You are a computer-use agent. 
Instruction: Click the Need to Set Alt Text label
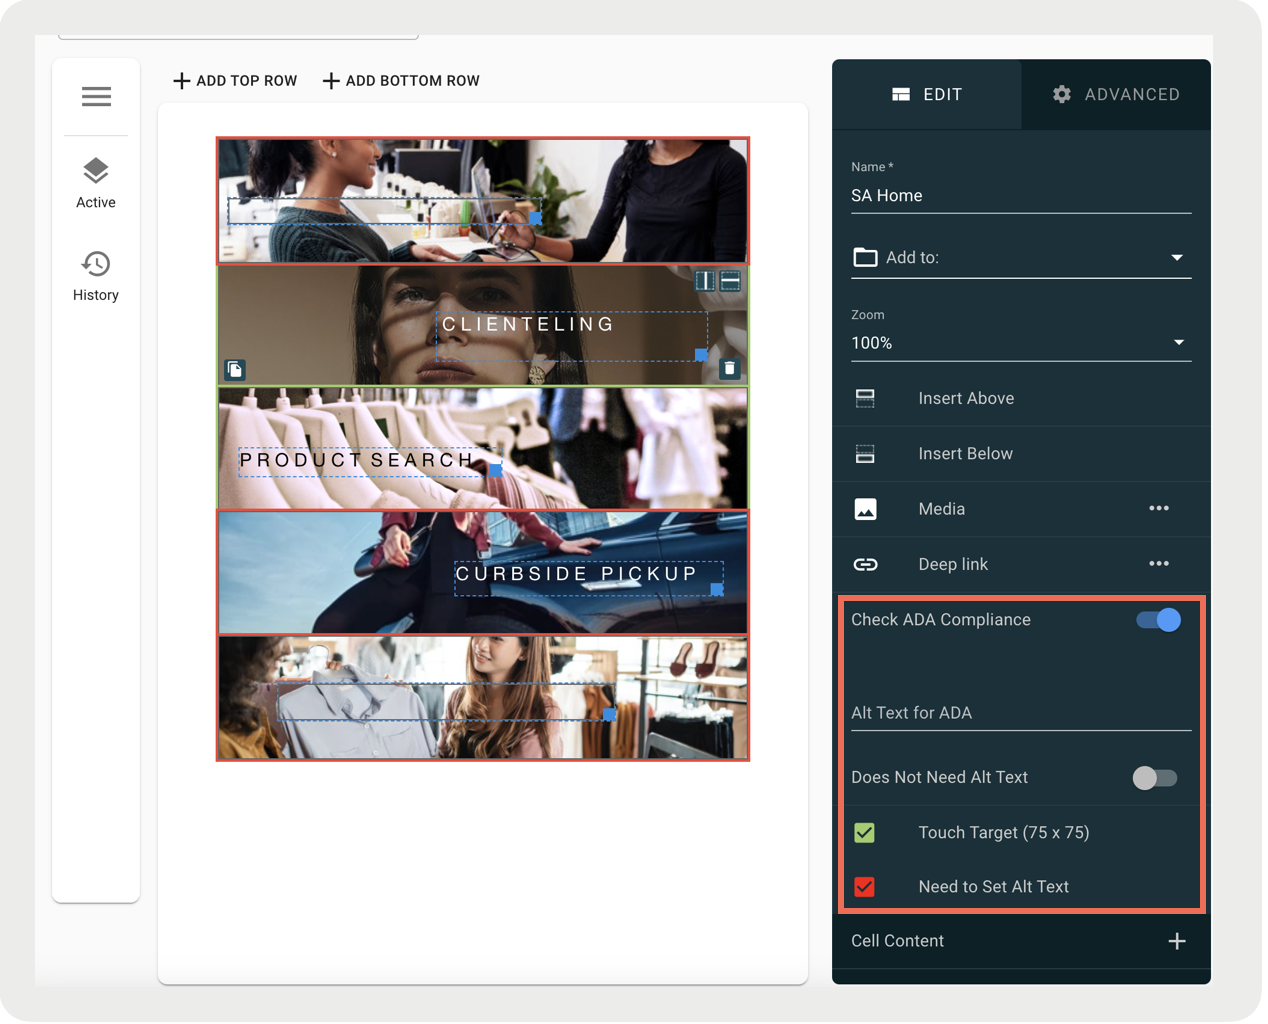993,887
